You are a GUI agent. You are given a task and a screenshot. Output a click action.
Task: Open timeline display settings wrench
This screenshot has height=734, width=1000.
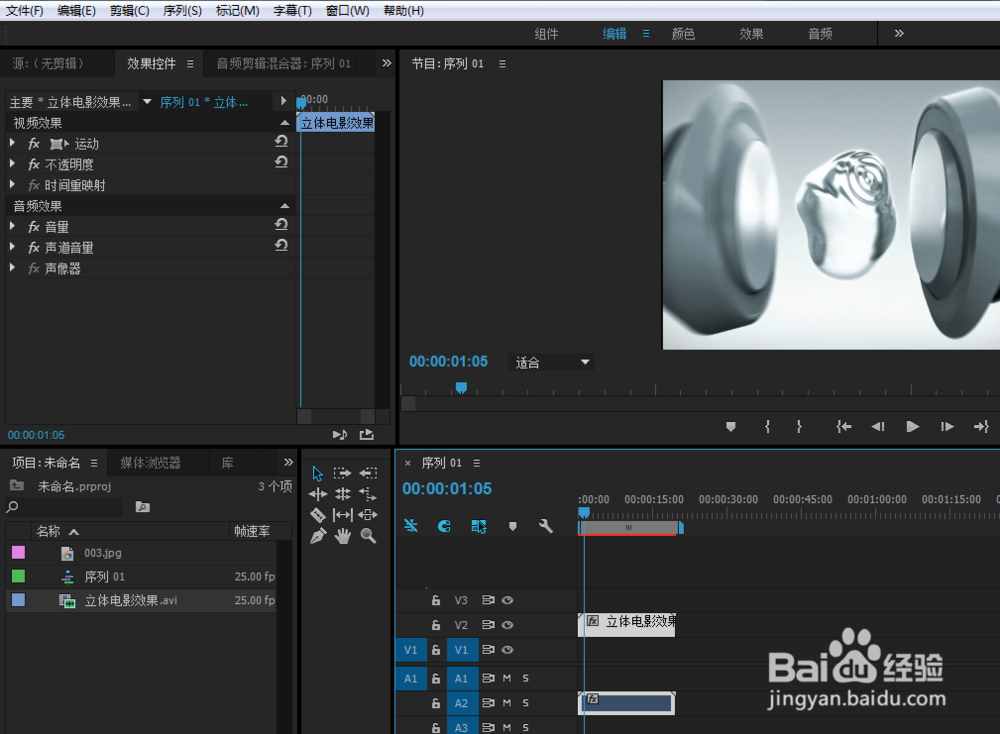click(545, 526)
